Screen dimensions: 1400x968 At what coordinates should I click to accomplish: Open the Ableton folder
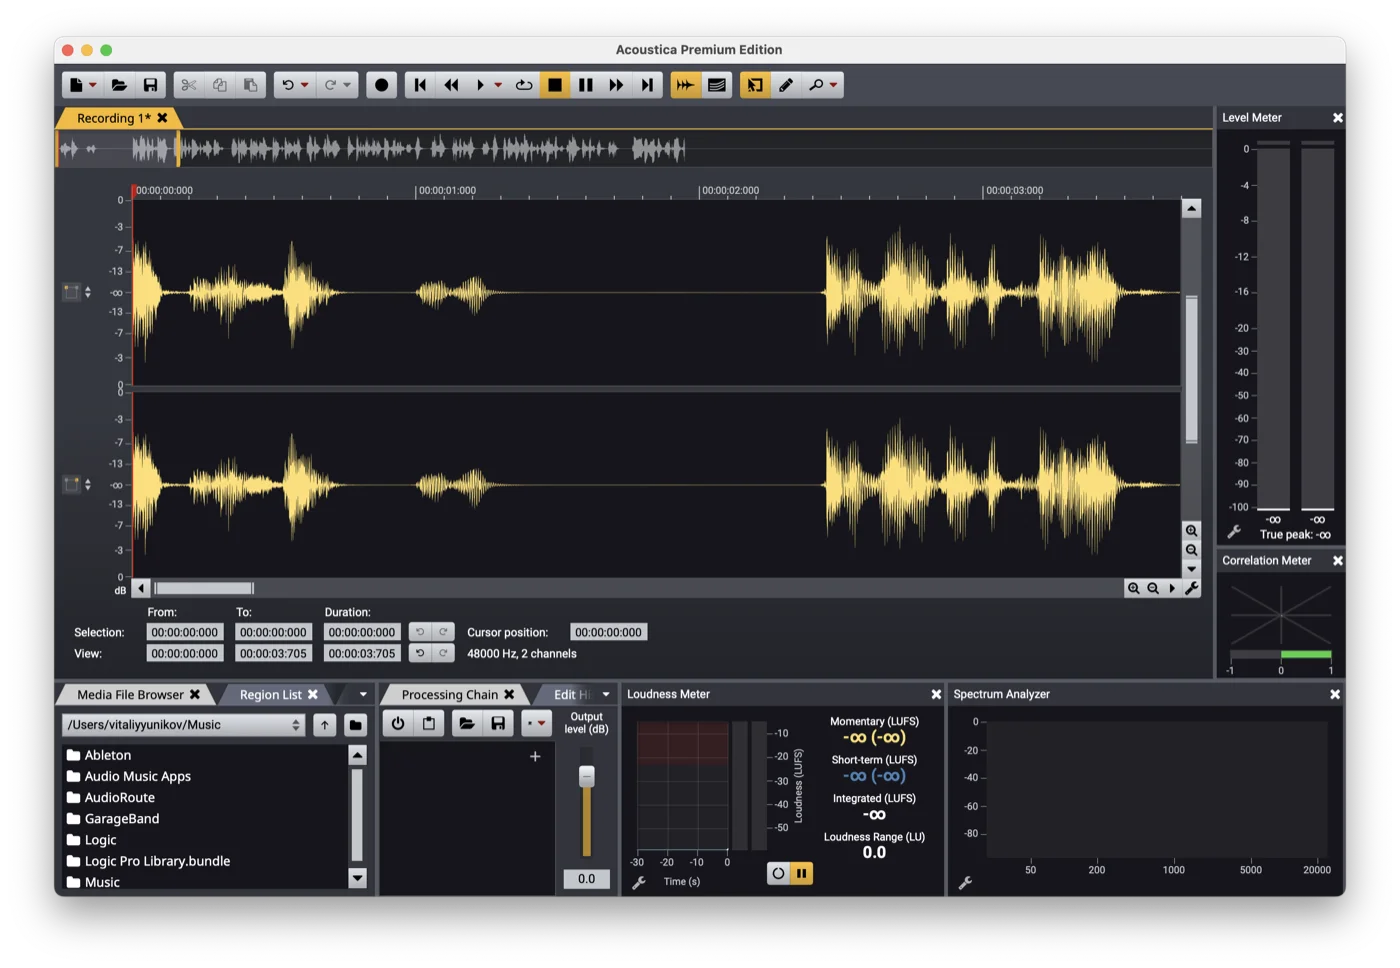[x=108, y=755]
